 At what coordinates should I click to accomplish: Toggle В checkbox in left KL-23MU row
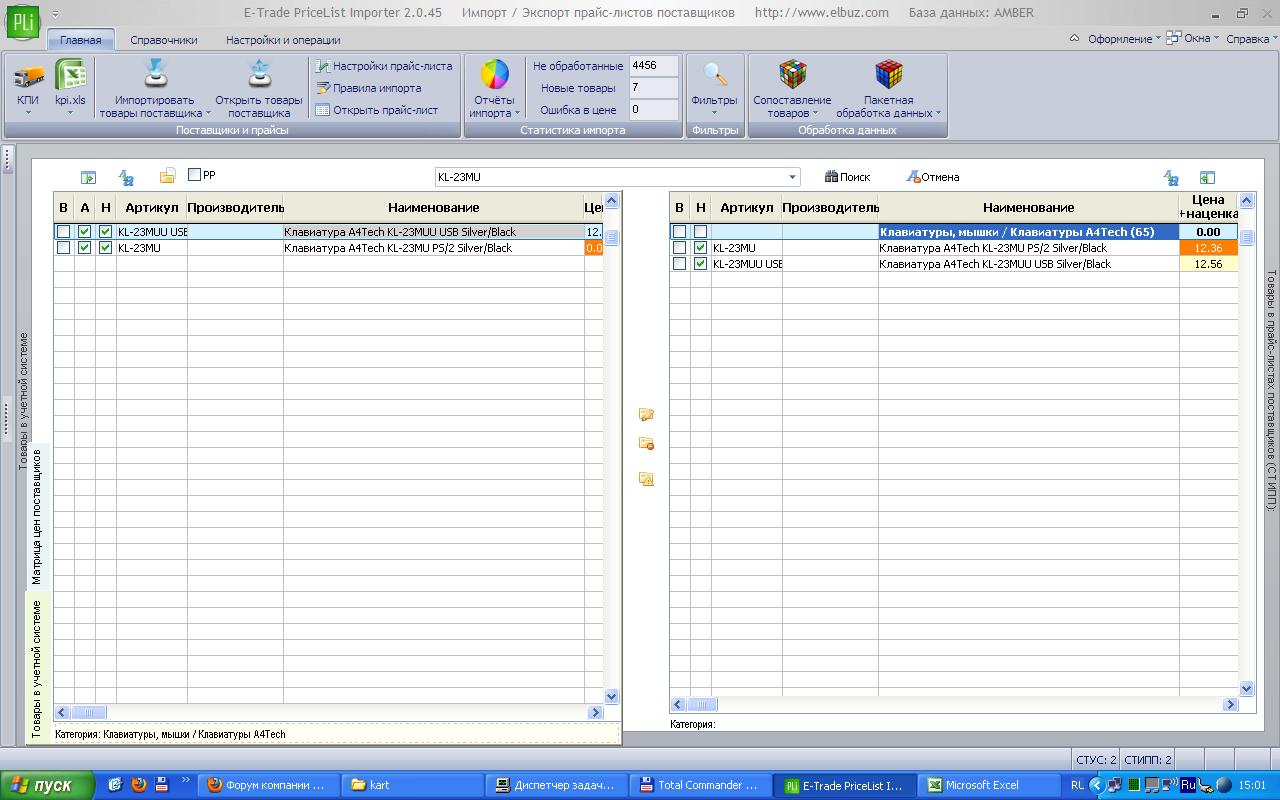[x=63, y=248]
